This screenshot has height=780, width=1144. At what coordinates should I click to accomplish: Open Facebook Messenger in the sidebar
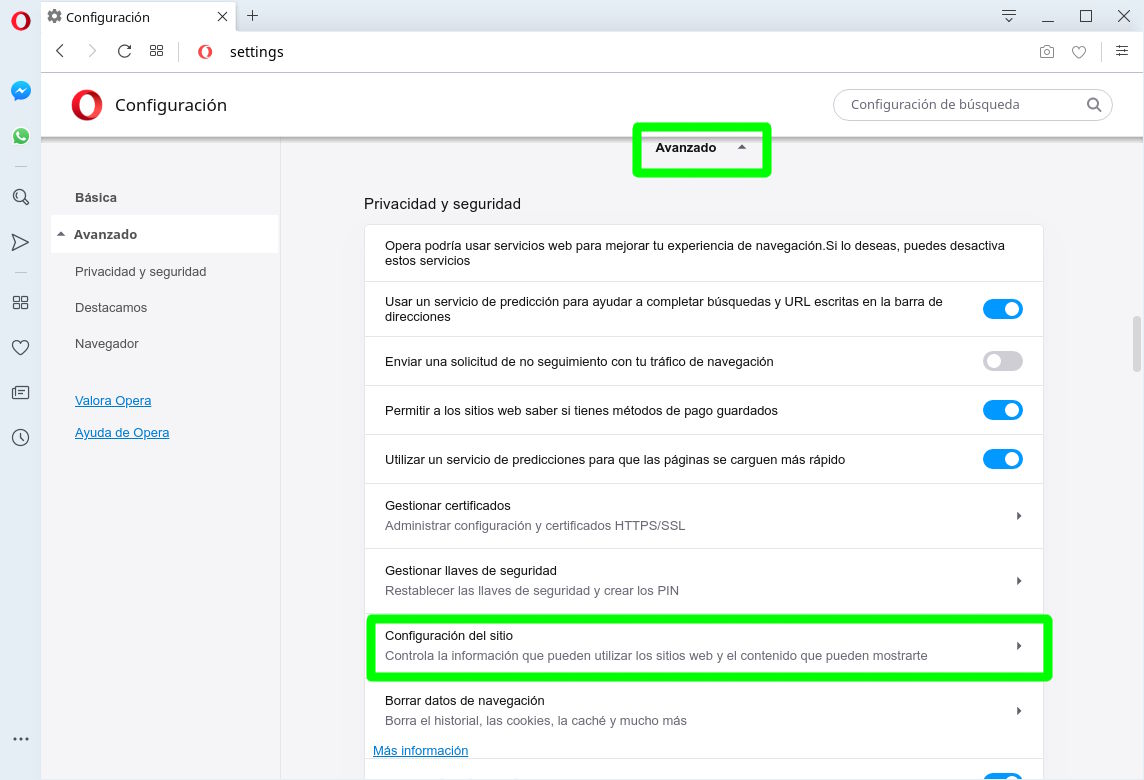(x=20, y=91)
